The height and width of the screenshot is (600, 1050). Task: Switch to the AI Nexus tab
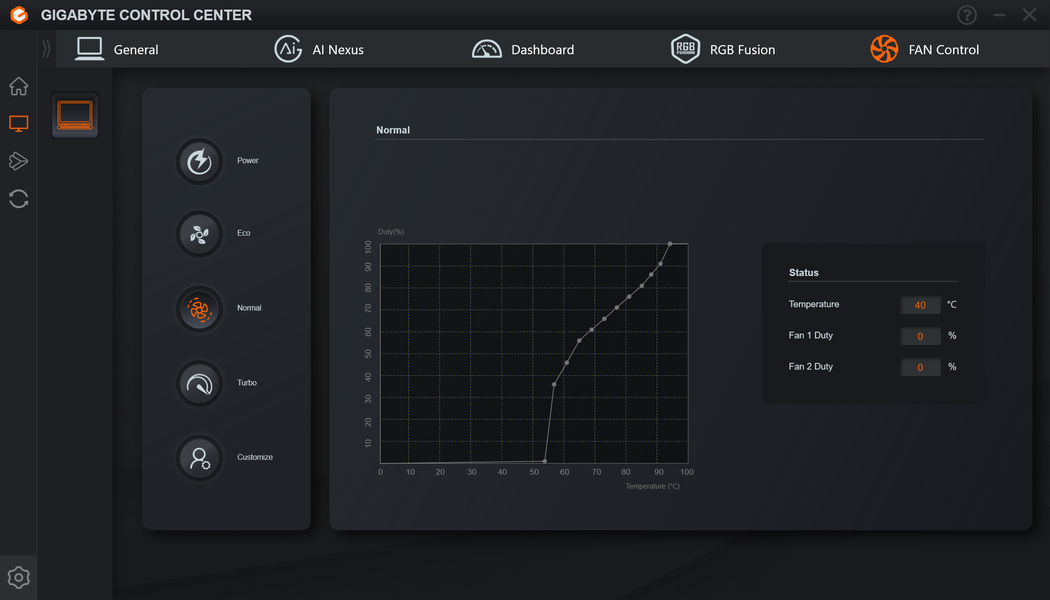coord(319,50)
